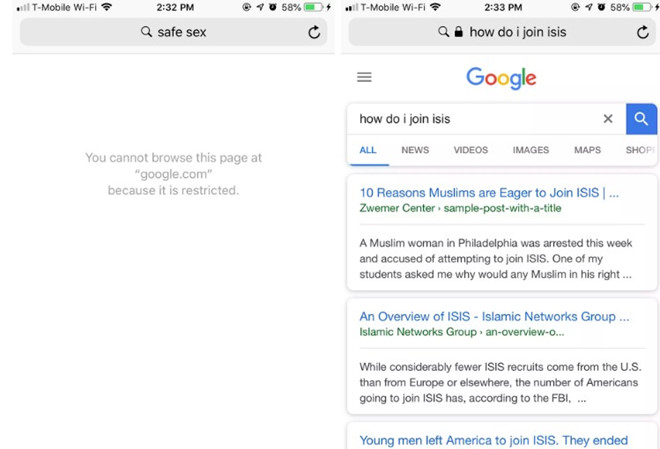The image size is (660, 449).
Task: Tap the padlock icon in right address bar
Action: (x=458, y=32)
